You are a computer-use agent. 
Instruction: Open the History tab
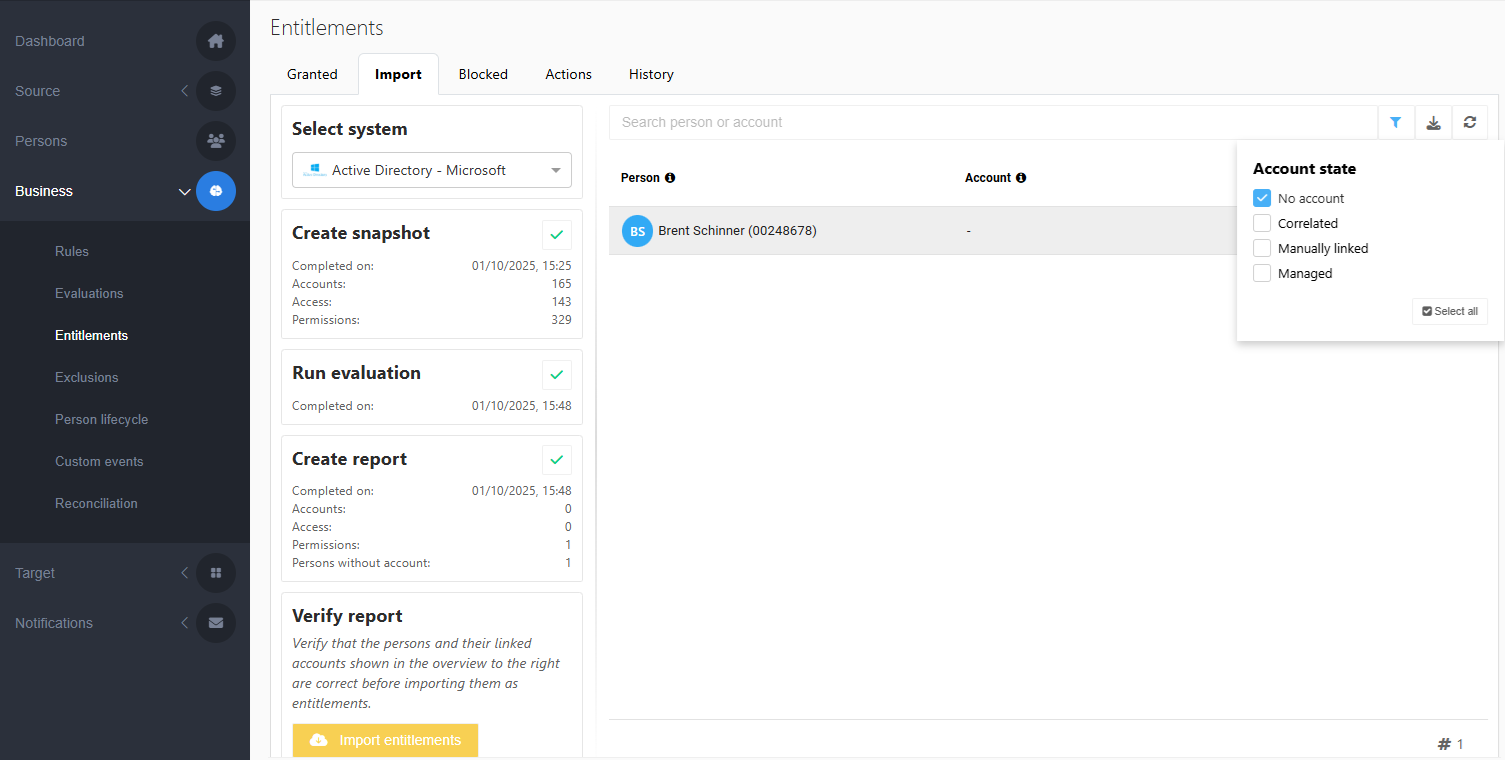651,74
